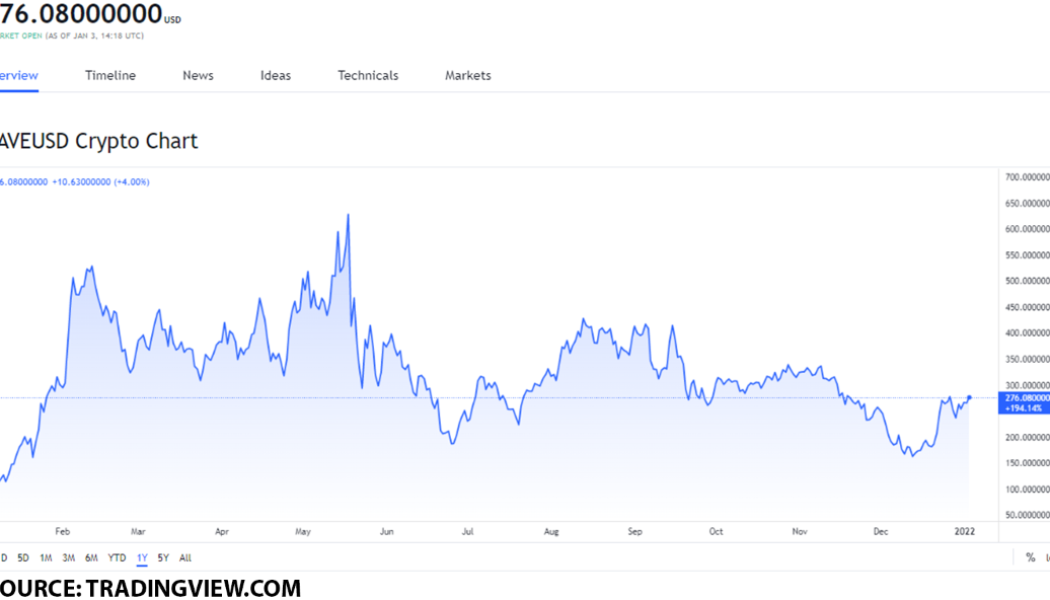Select the YTD range option
This screenshot has height=600, width=1050.
(x=117, y=557)
